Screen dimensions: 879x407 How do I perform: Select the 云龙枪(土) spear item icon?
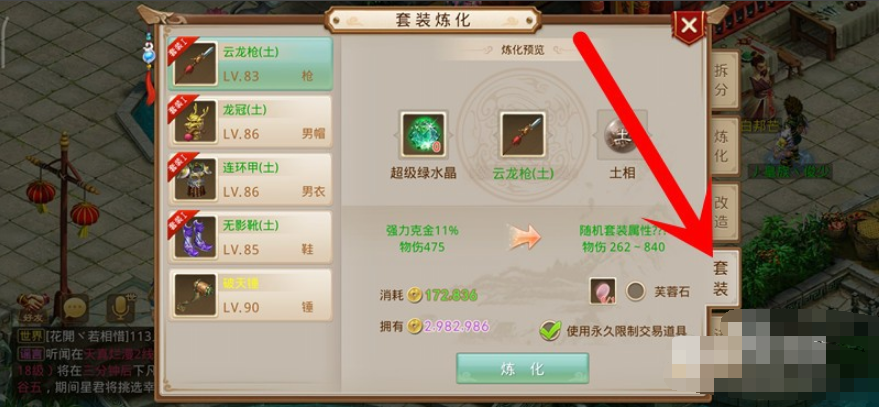195,63
